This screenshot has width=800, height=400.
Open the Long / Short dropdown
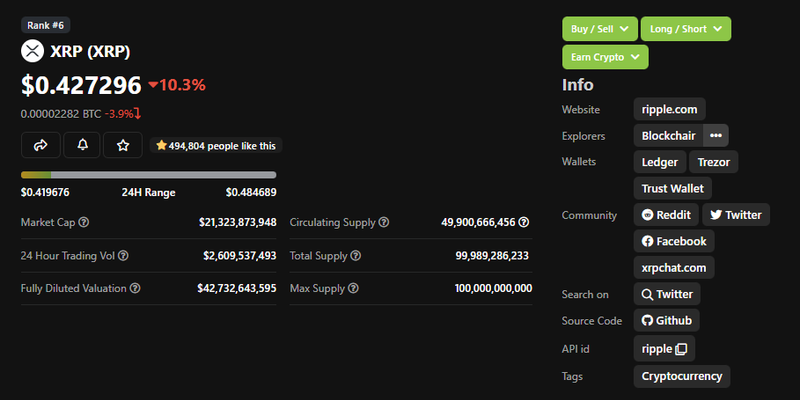pos(685,29)
